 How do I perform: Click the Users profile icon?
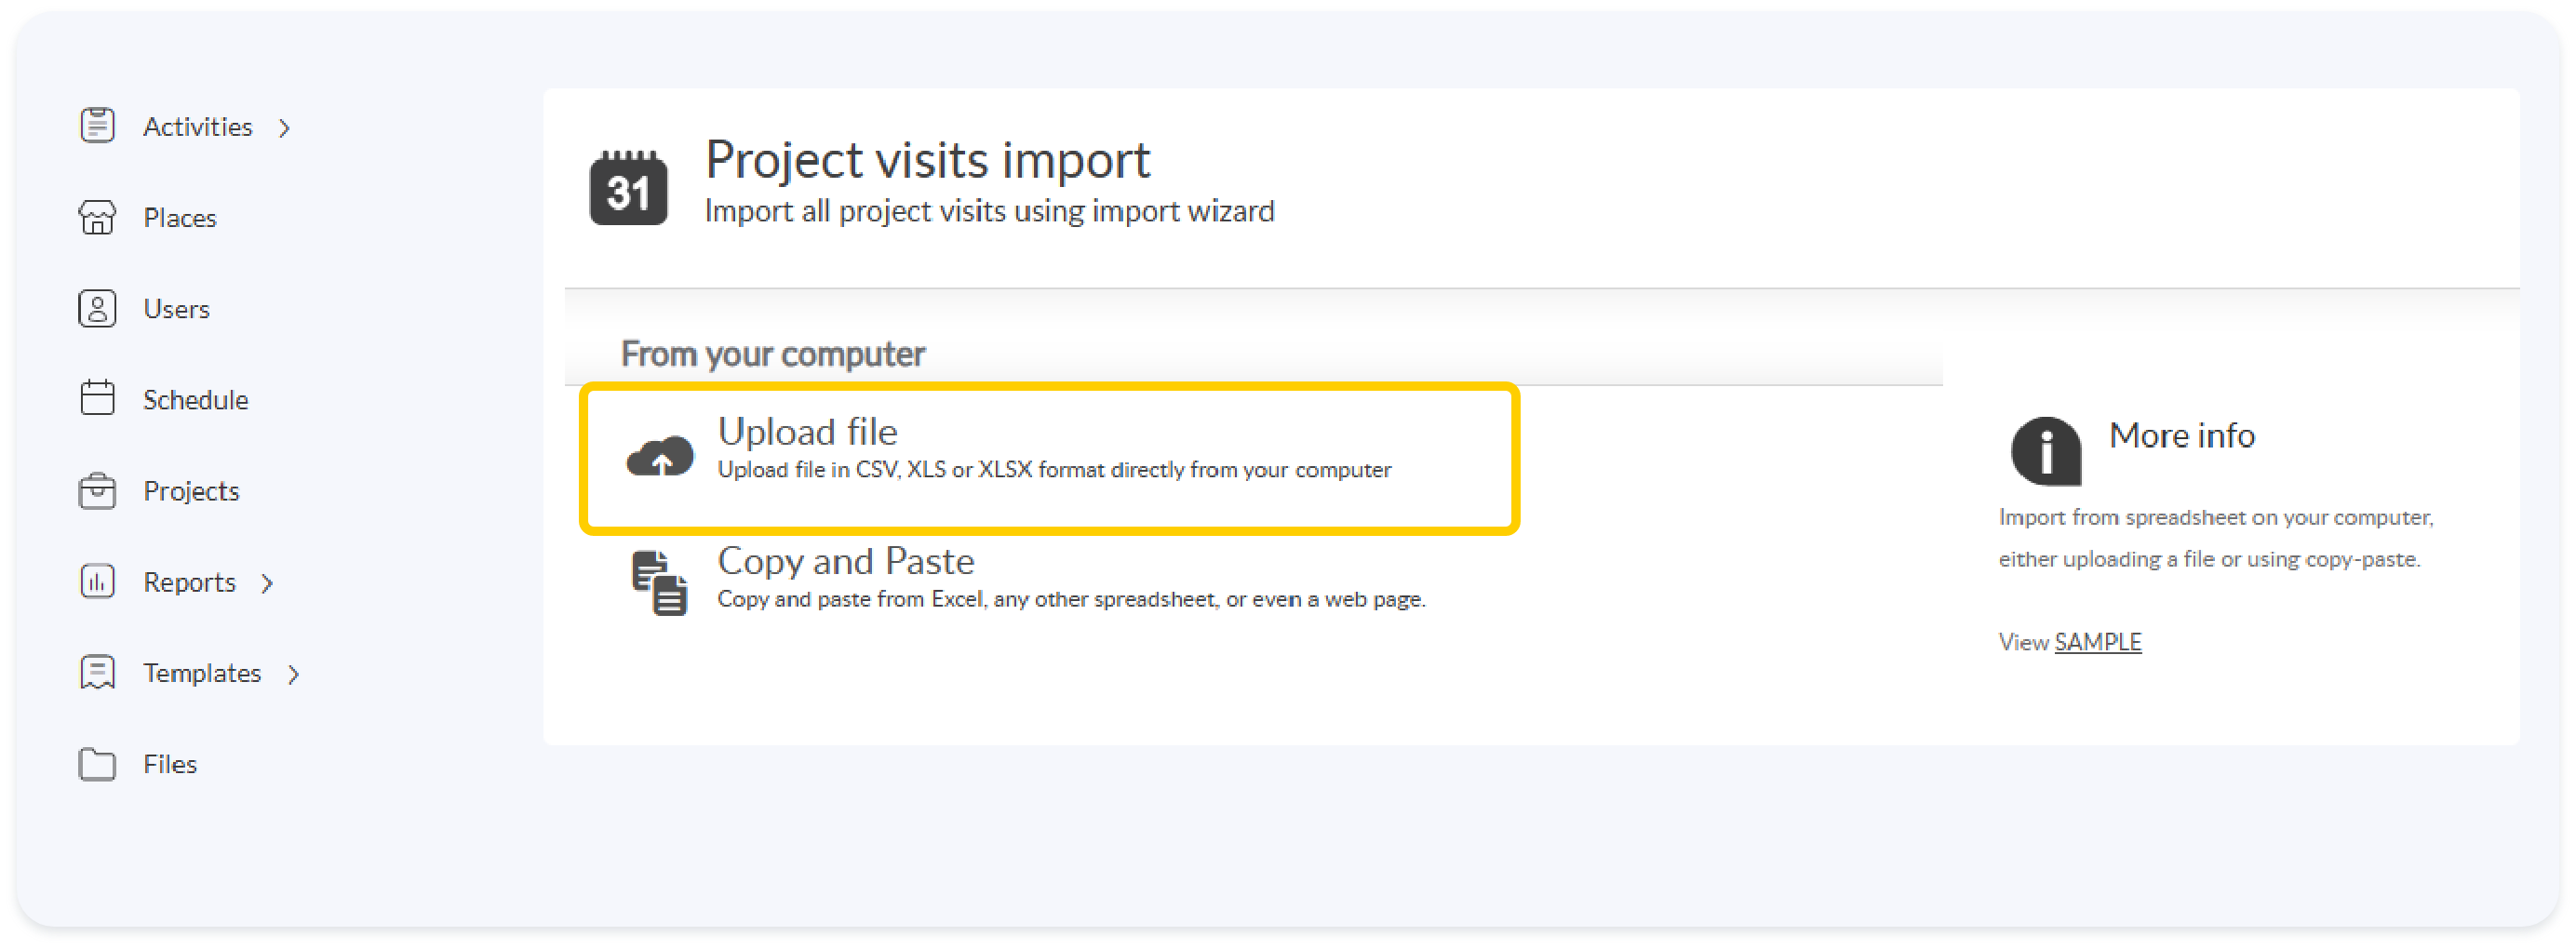[97, 308]
